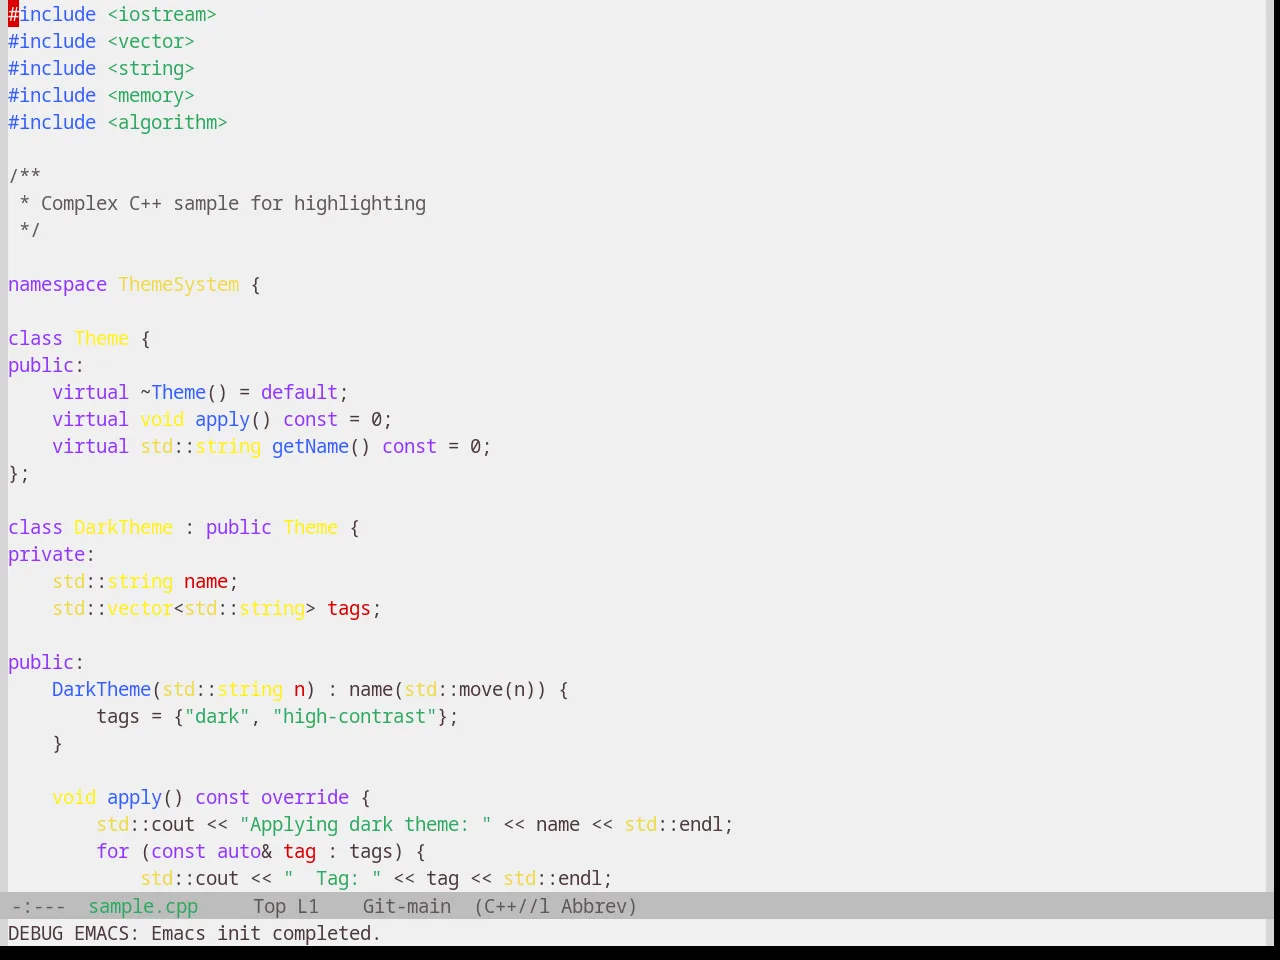Image resolution: width=1280 pixels, height=960 pixels.
Task: Click the Git-main version control indicator
Action: (407, 906)
